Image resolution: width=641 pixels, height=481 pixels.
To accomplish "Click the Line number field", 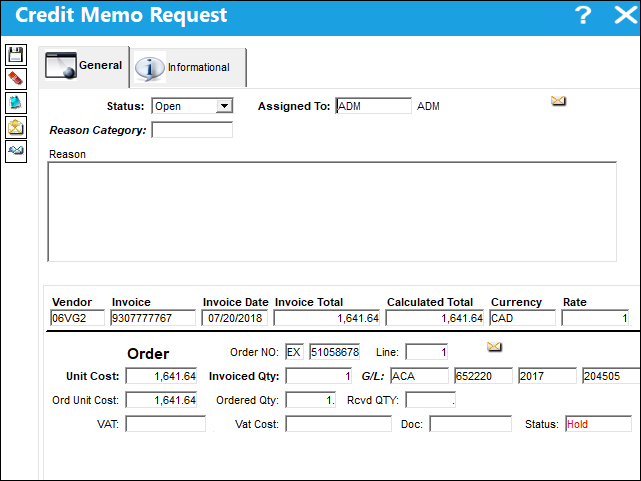I will (x=427, y=352).
